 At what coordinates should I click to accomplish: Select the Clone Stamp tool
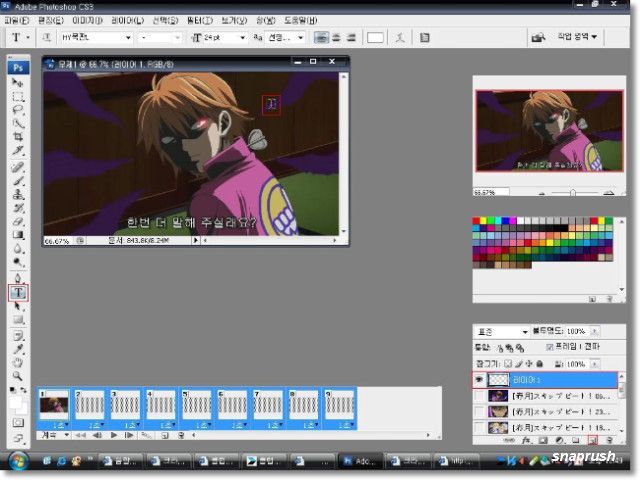[18, 194]
